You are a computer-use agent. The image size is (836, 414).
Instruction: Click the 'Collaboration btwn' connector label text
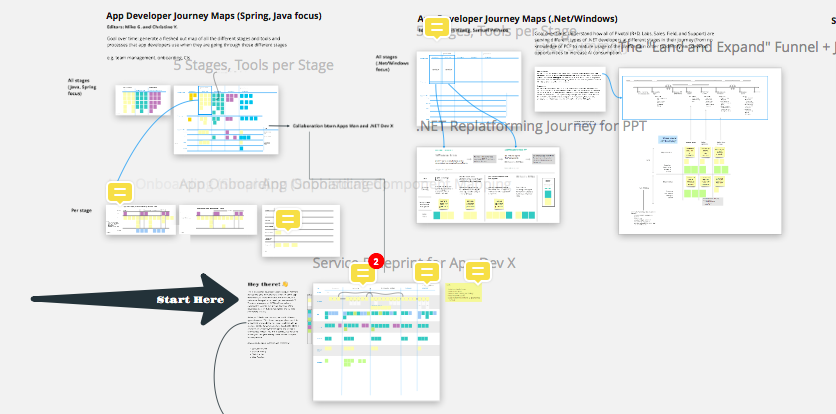[x=343, y=126]
